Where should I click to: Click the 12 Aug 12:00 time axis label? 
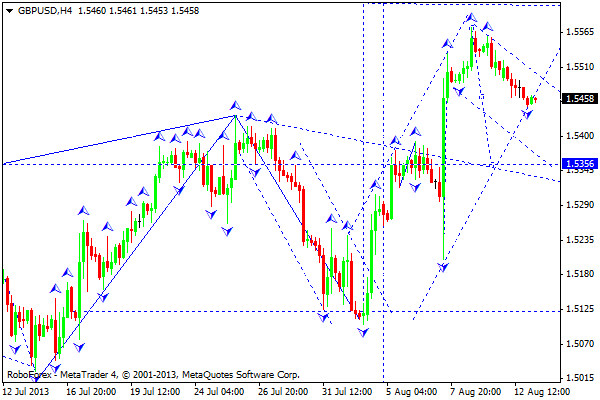tap(539, 392)
